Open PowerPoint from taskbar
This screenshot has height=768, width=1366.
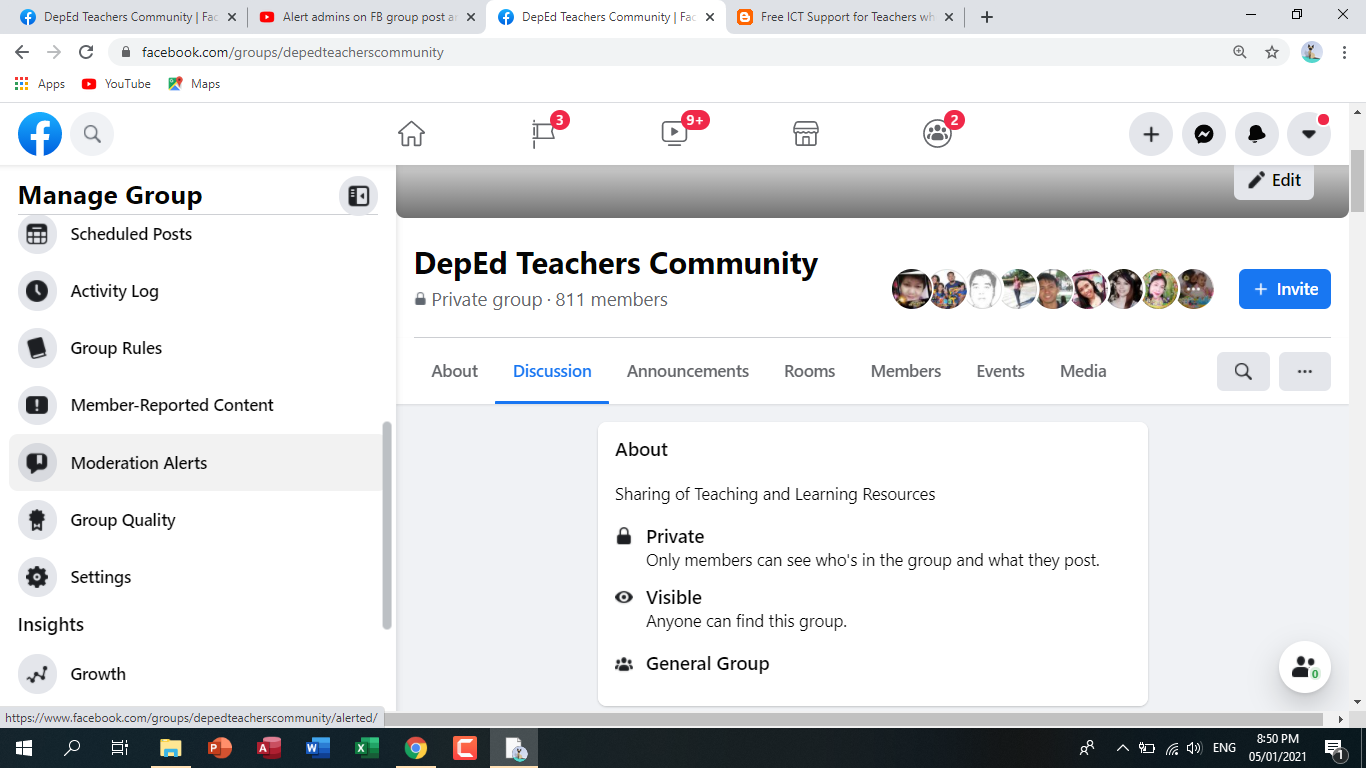(220, 748)
